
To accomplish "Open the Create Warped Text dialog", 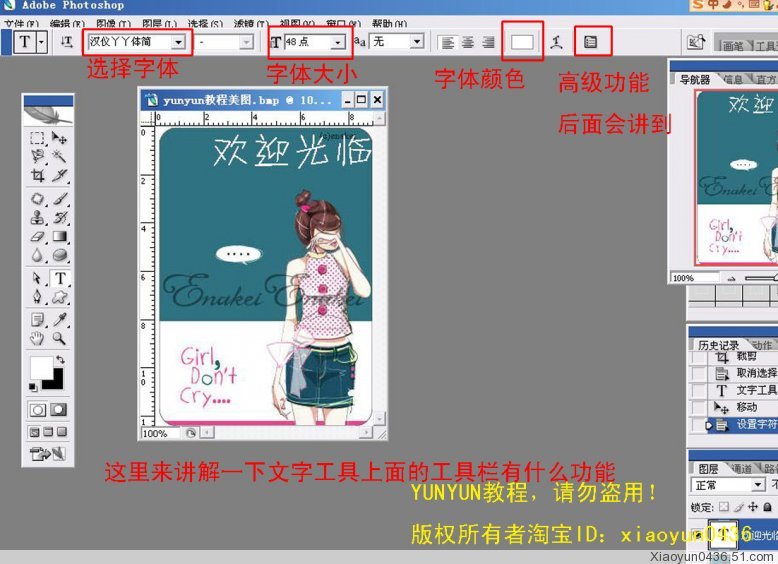I will (556, 43).
